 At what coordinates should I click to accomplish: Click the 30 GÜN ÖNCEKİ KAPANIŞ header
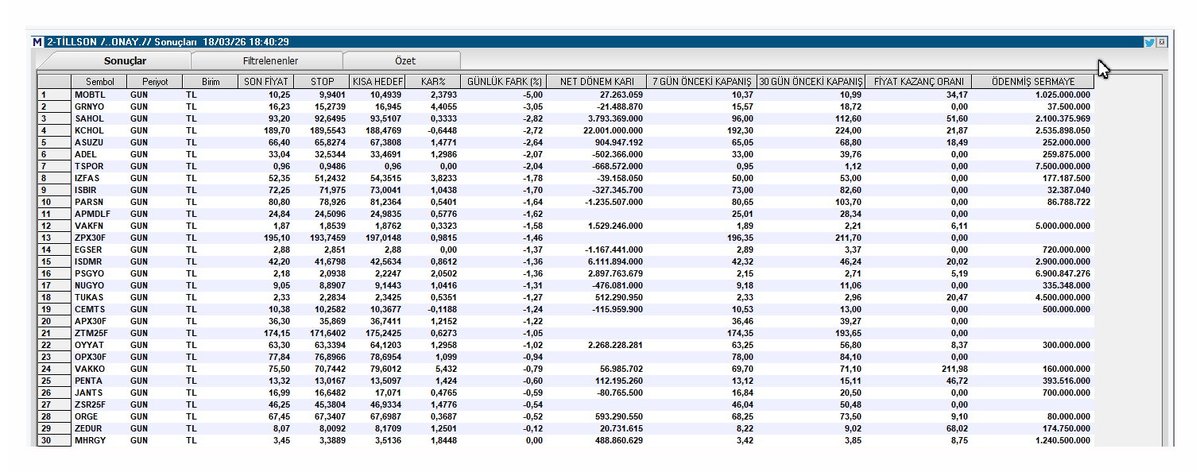(810, 81)
